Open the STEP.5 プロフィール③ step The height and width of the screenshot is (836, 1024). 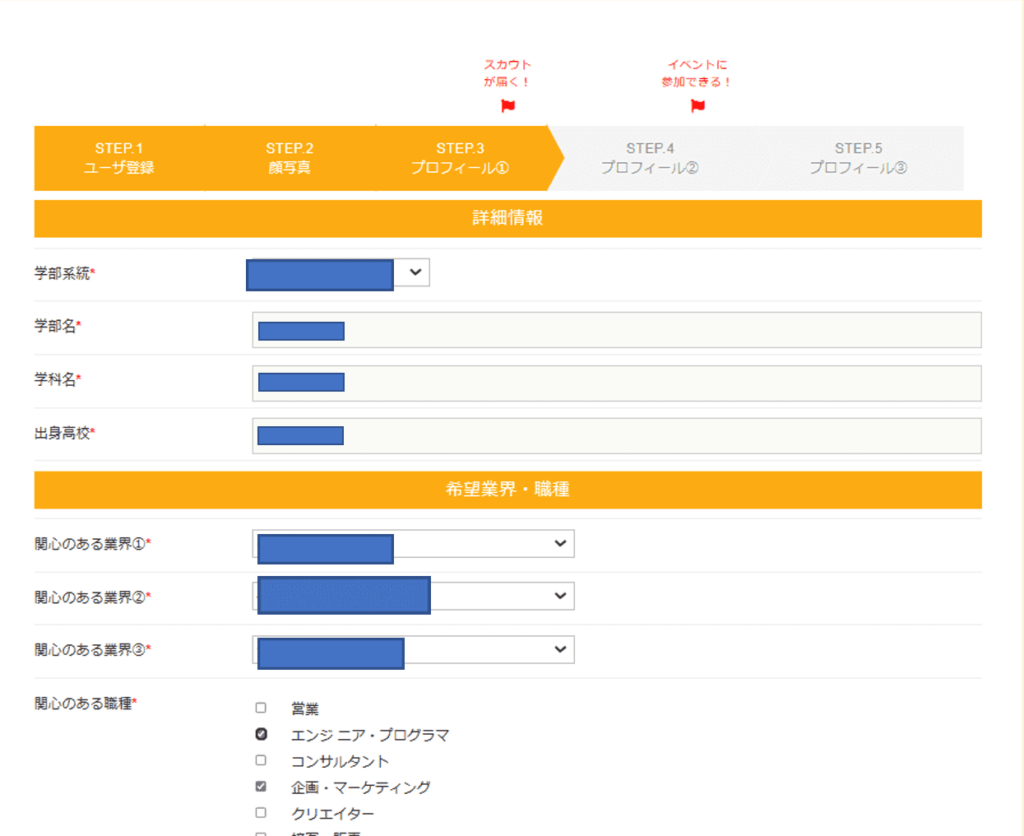pyautogui.click(x=858, y=158)
